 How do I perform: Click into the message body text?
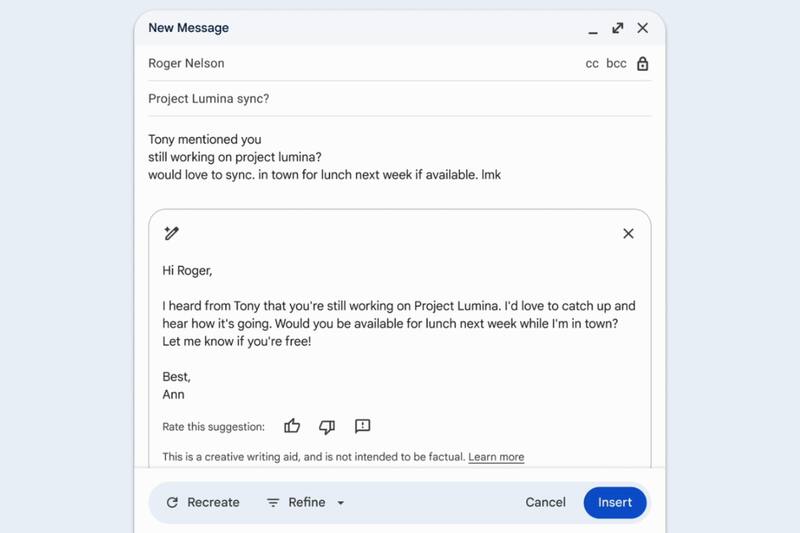point(324,157)
